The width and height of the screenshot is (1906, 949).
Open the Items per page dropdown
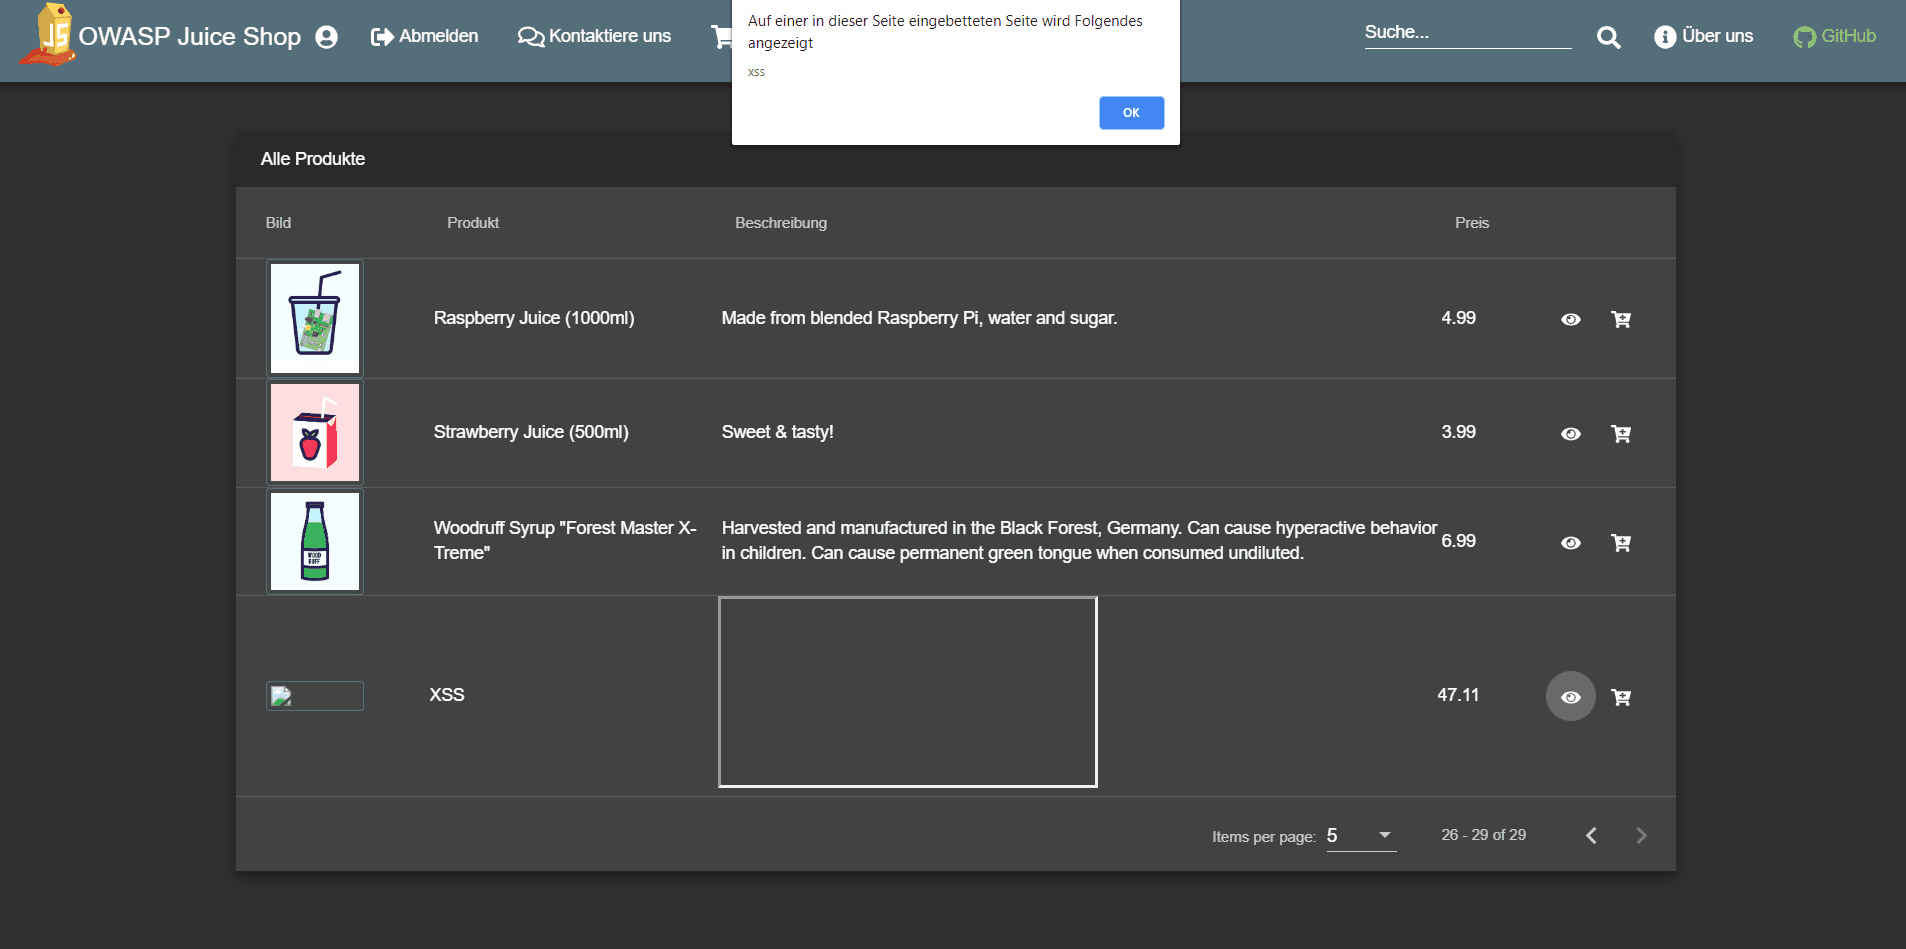[1361, 836]
